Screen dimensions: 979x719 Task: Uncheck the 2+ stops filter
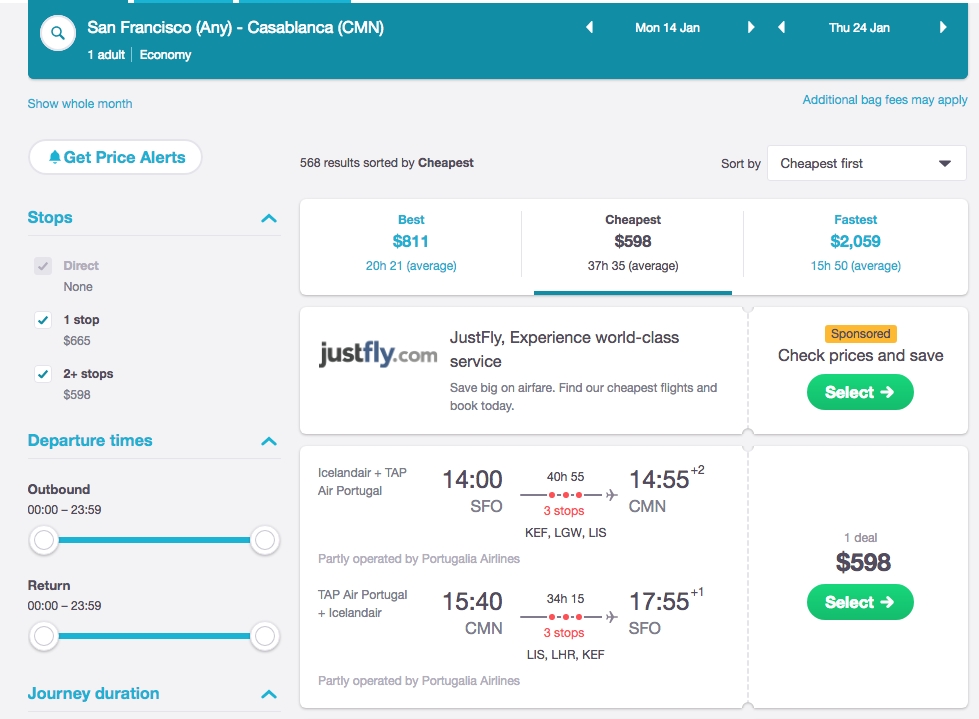[x=42, y=374]
